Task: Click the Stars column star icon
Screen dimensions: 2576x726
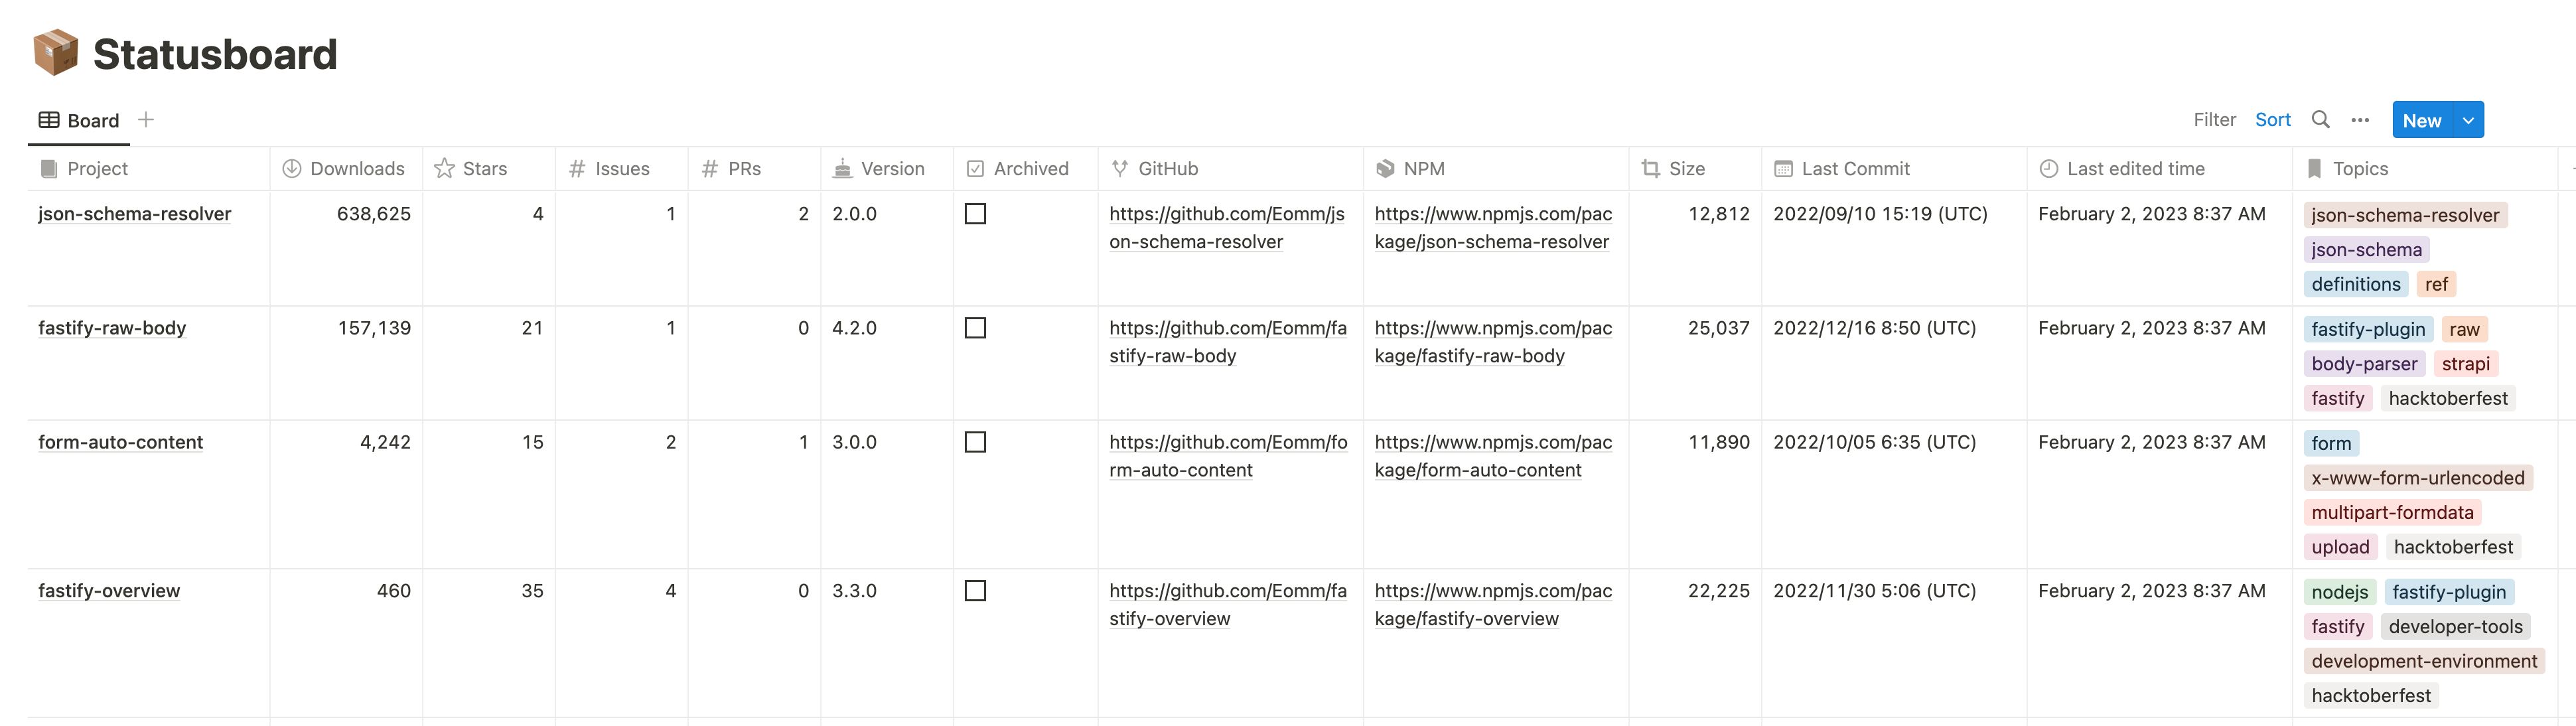Action: tap(444, 169)
